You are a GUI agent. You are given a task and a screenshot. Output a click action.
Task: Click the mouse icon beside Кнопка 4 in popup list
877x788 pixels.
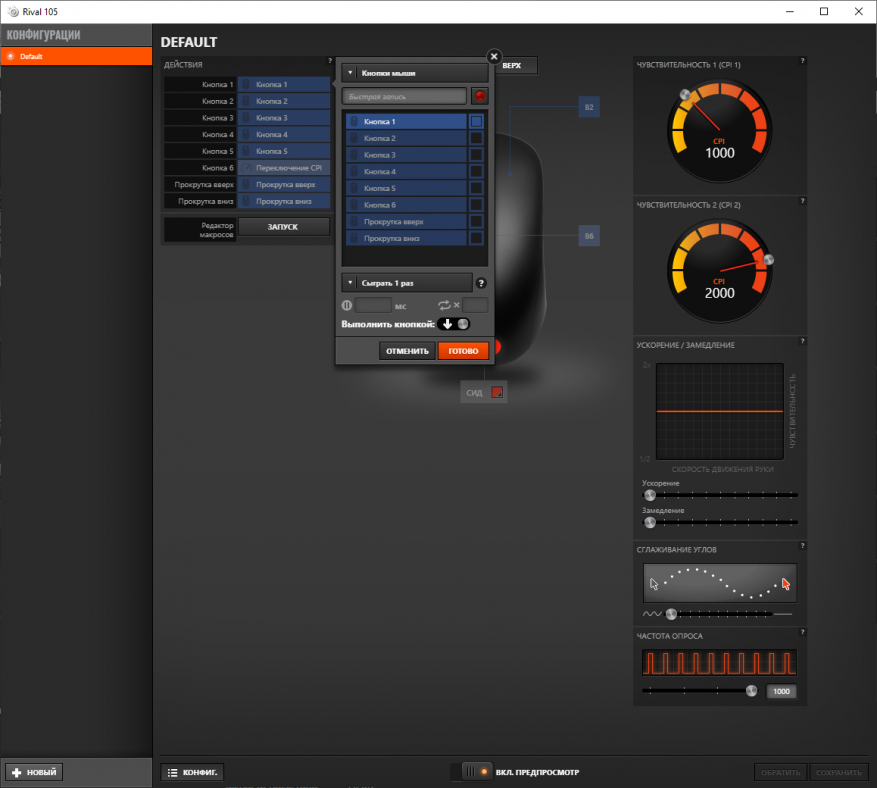tap(354, 172)
